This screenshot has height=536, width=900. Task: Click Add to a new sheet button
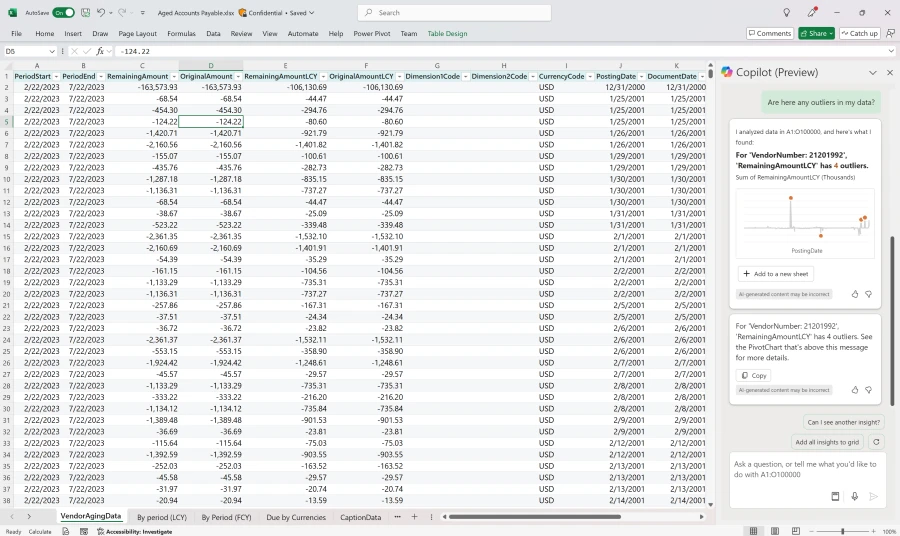(775, 274)
